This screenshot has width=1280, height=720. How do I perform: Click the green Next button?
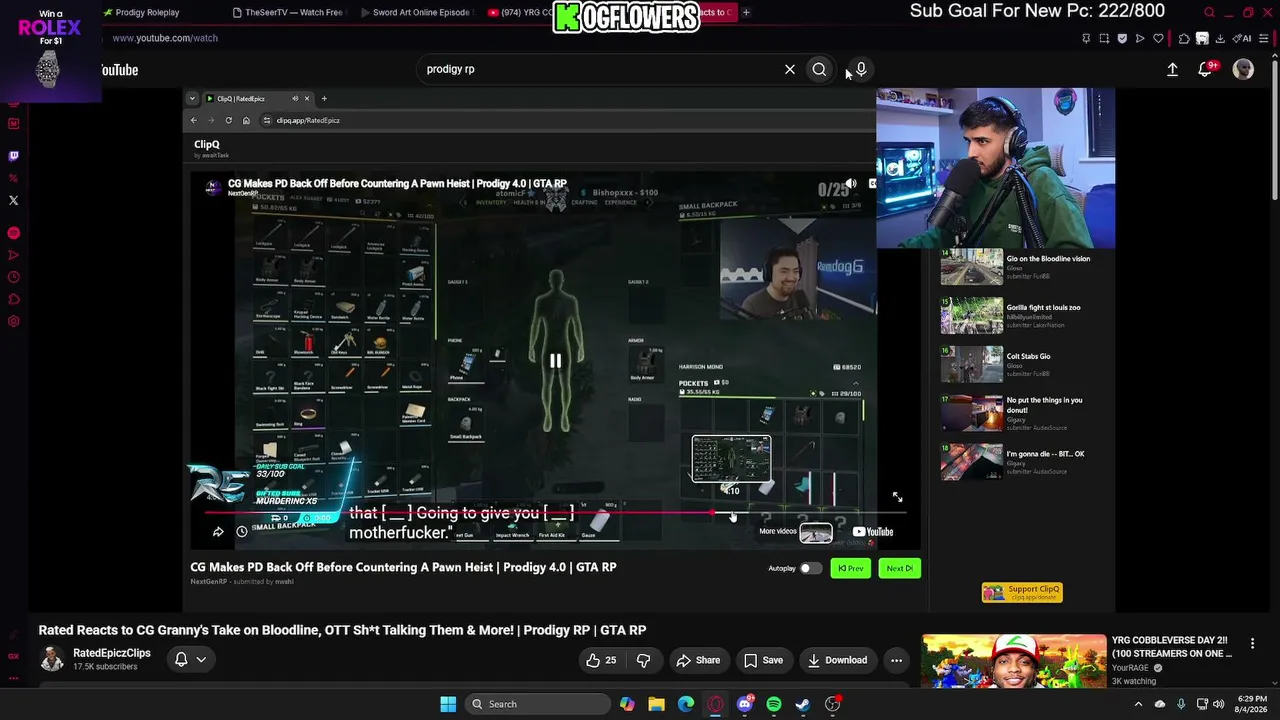tap(899, 568)
